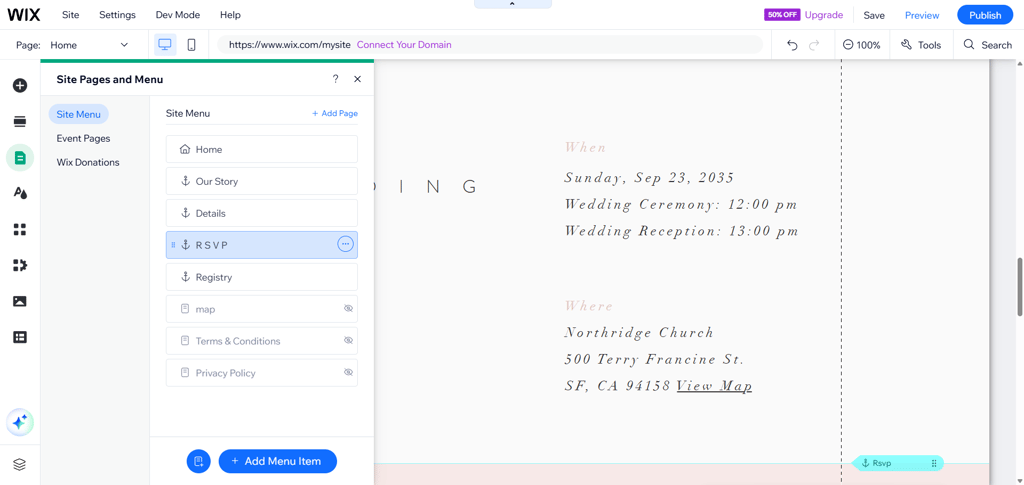
Task: Select the 'Northridge Church' text
Action: coord(639,332)
